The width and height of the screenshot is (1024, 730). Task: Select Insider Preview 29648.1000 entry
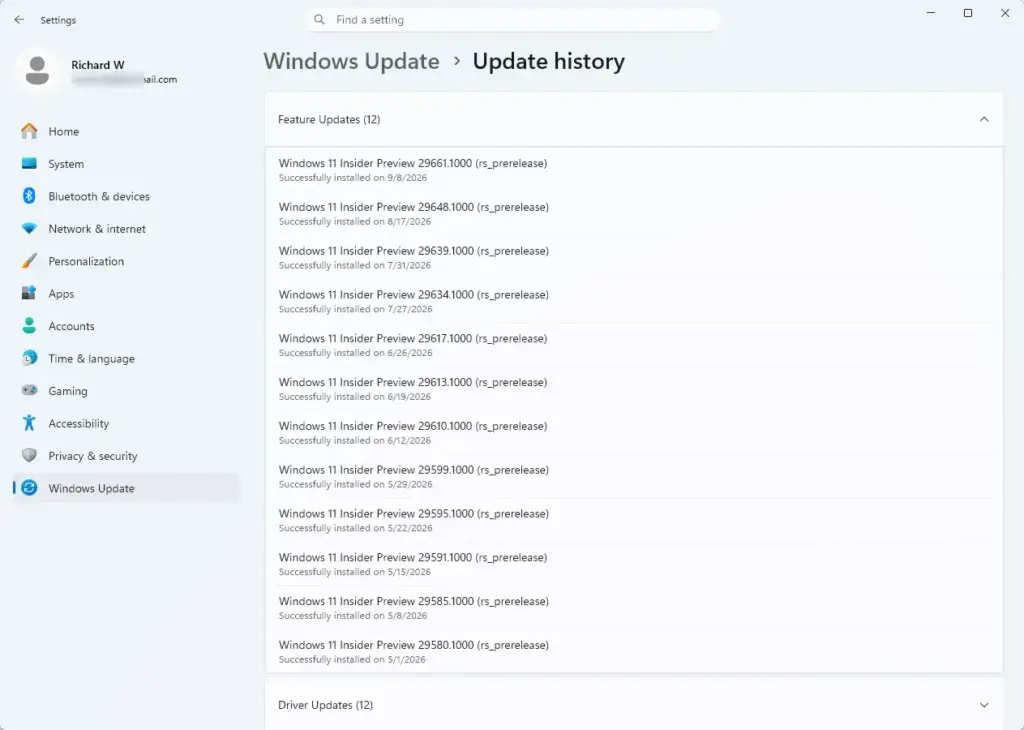coord(633,214)
